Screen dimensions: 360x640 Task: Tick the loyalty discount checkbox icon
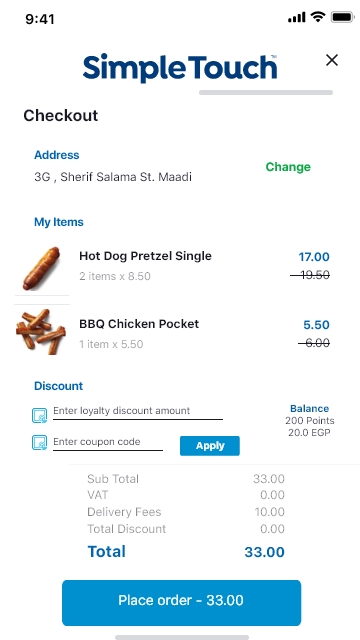tap(40, 416)
